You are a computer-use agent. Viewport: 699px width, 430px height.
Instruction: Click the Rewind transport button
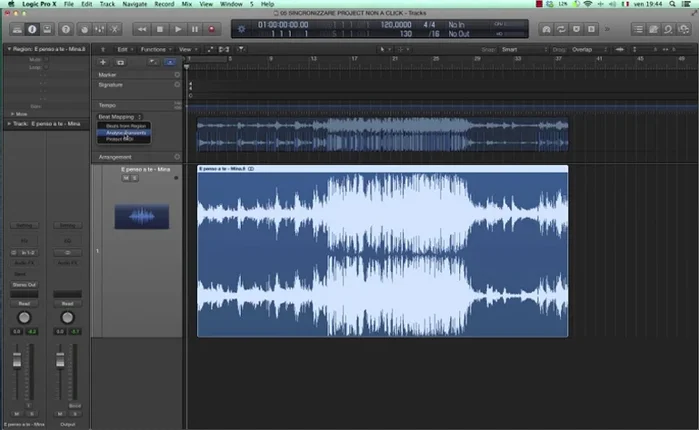click(x=143, y=29)
